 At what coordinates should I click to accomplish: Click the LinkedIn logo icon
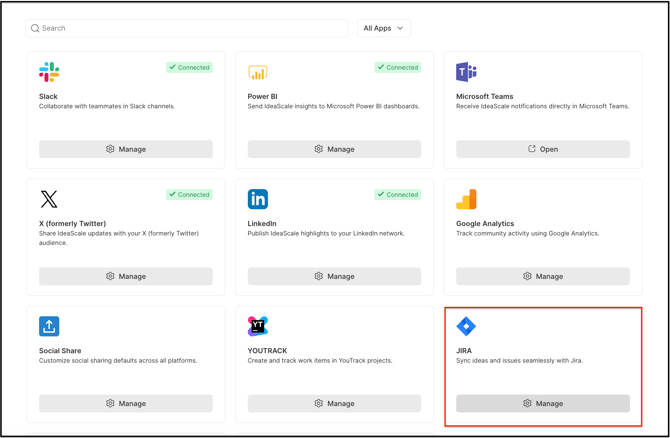pos(257,199)
